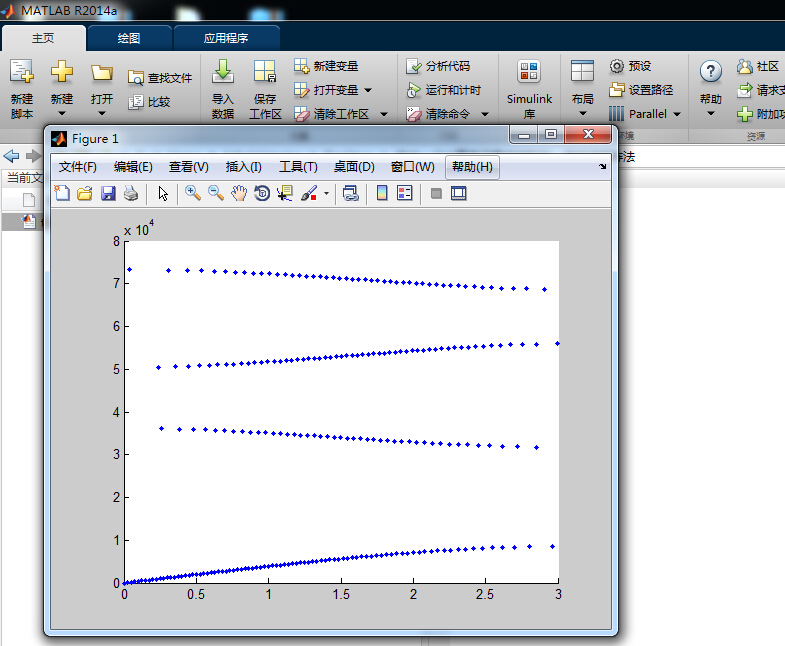Viewport: 785px width, 646px height.
Task: Switch to the Plots (绘图) tab
Action: (x=129, y=38)
